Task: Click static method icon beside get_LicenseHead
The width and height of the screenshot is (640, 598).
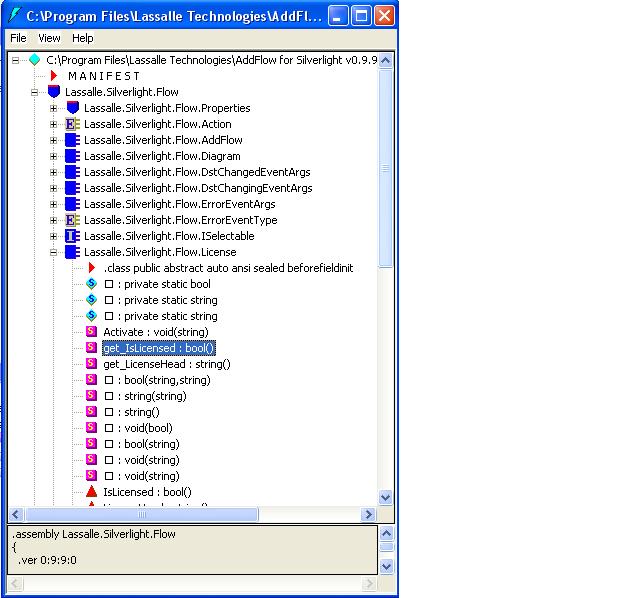Action: tap(91, 363)
